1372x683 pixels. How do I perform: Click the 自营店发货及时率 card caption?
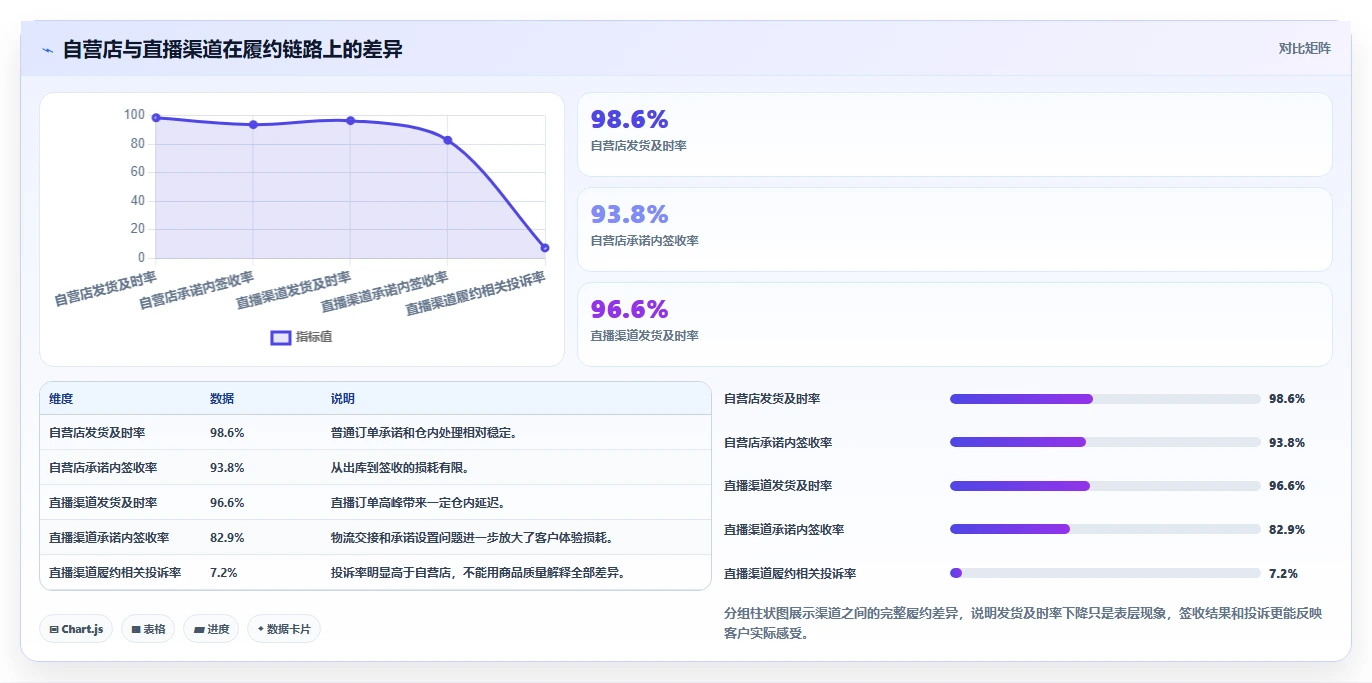(x=638, y=146)
